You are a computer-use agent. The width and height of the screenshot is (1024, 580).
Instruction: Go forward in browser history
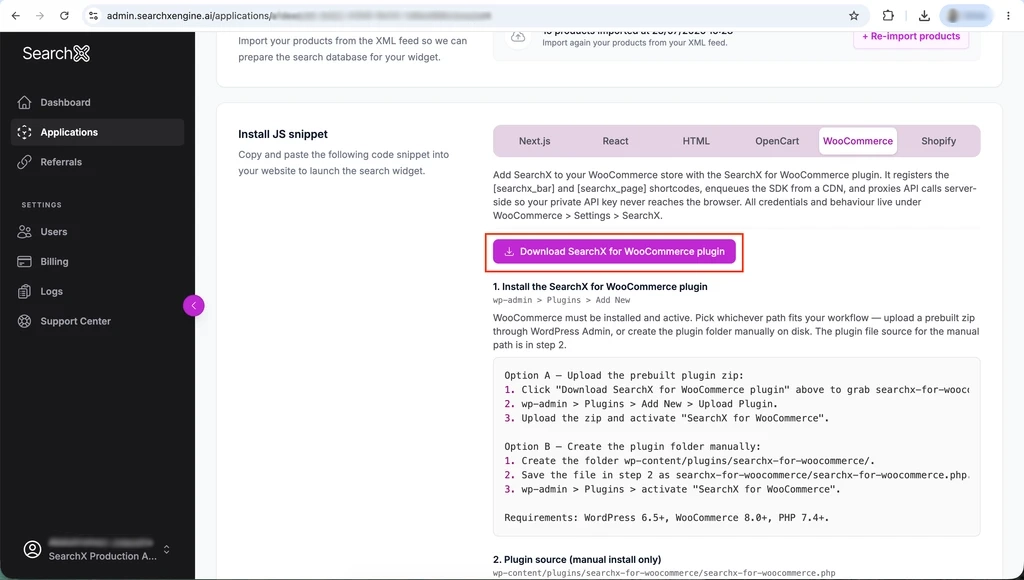[x=40, y=16]
